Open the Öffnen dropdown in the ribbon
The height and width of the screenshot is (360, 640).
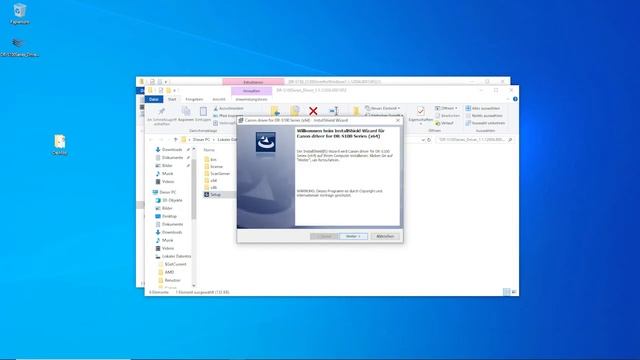coord(446,108)
